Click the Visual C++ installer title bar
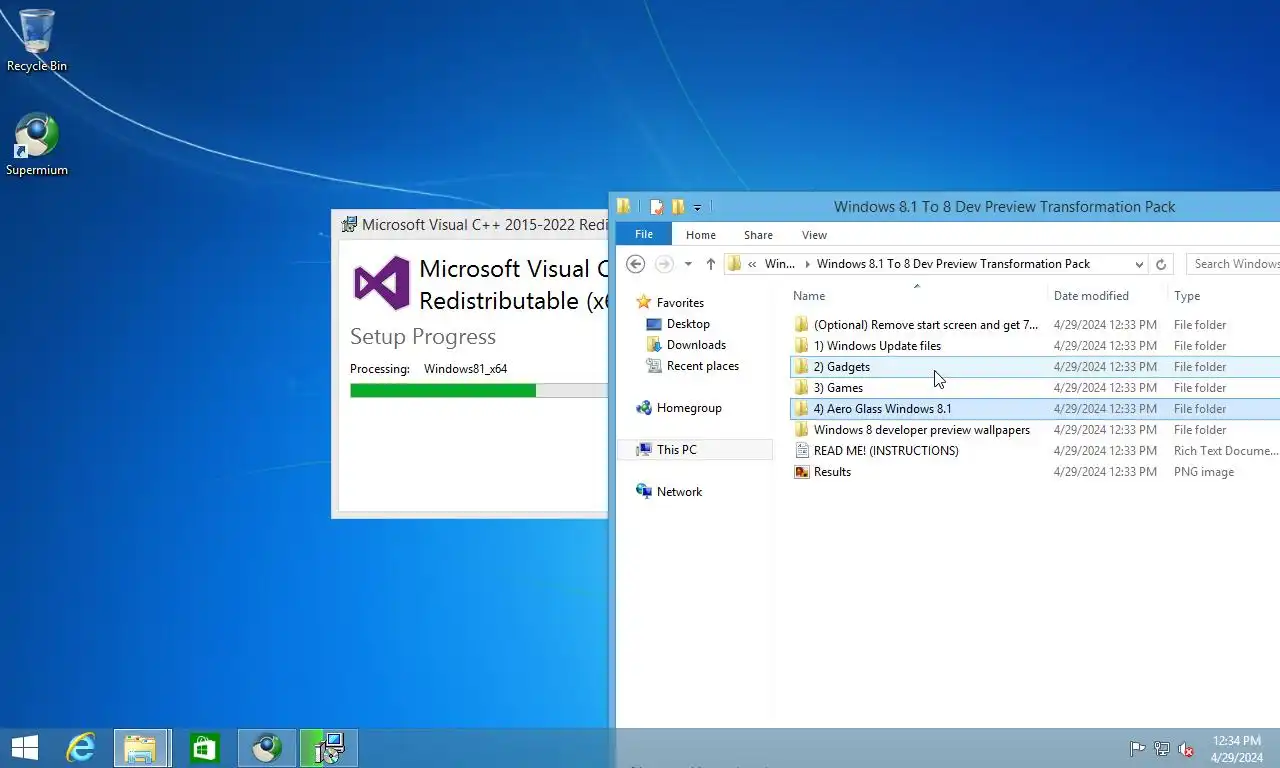Viewport: 1280px width, 768px height. pyautogui.click(x=472, y=224)
